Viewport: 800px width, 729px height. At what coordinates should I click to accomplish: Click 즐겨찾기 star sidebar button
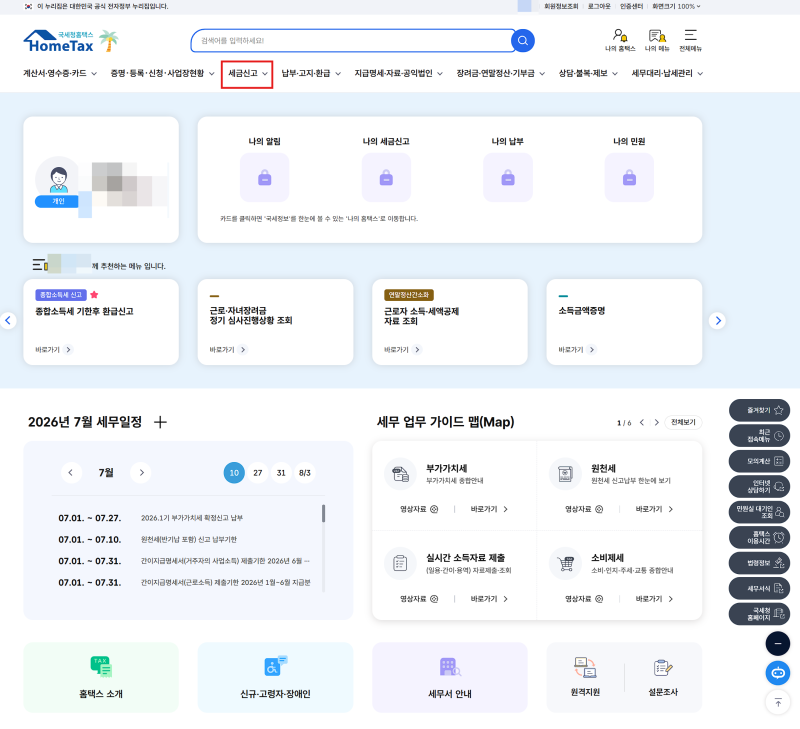pos(759,410)
